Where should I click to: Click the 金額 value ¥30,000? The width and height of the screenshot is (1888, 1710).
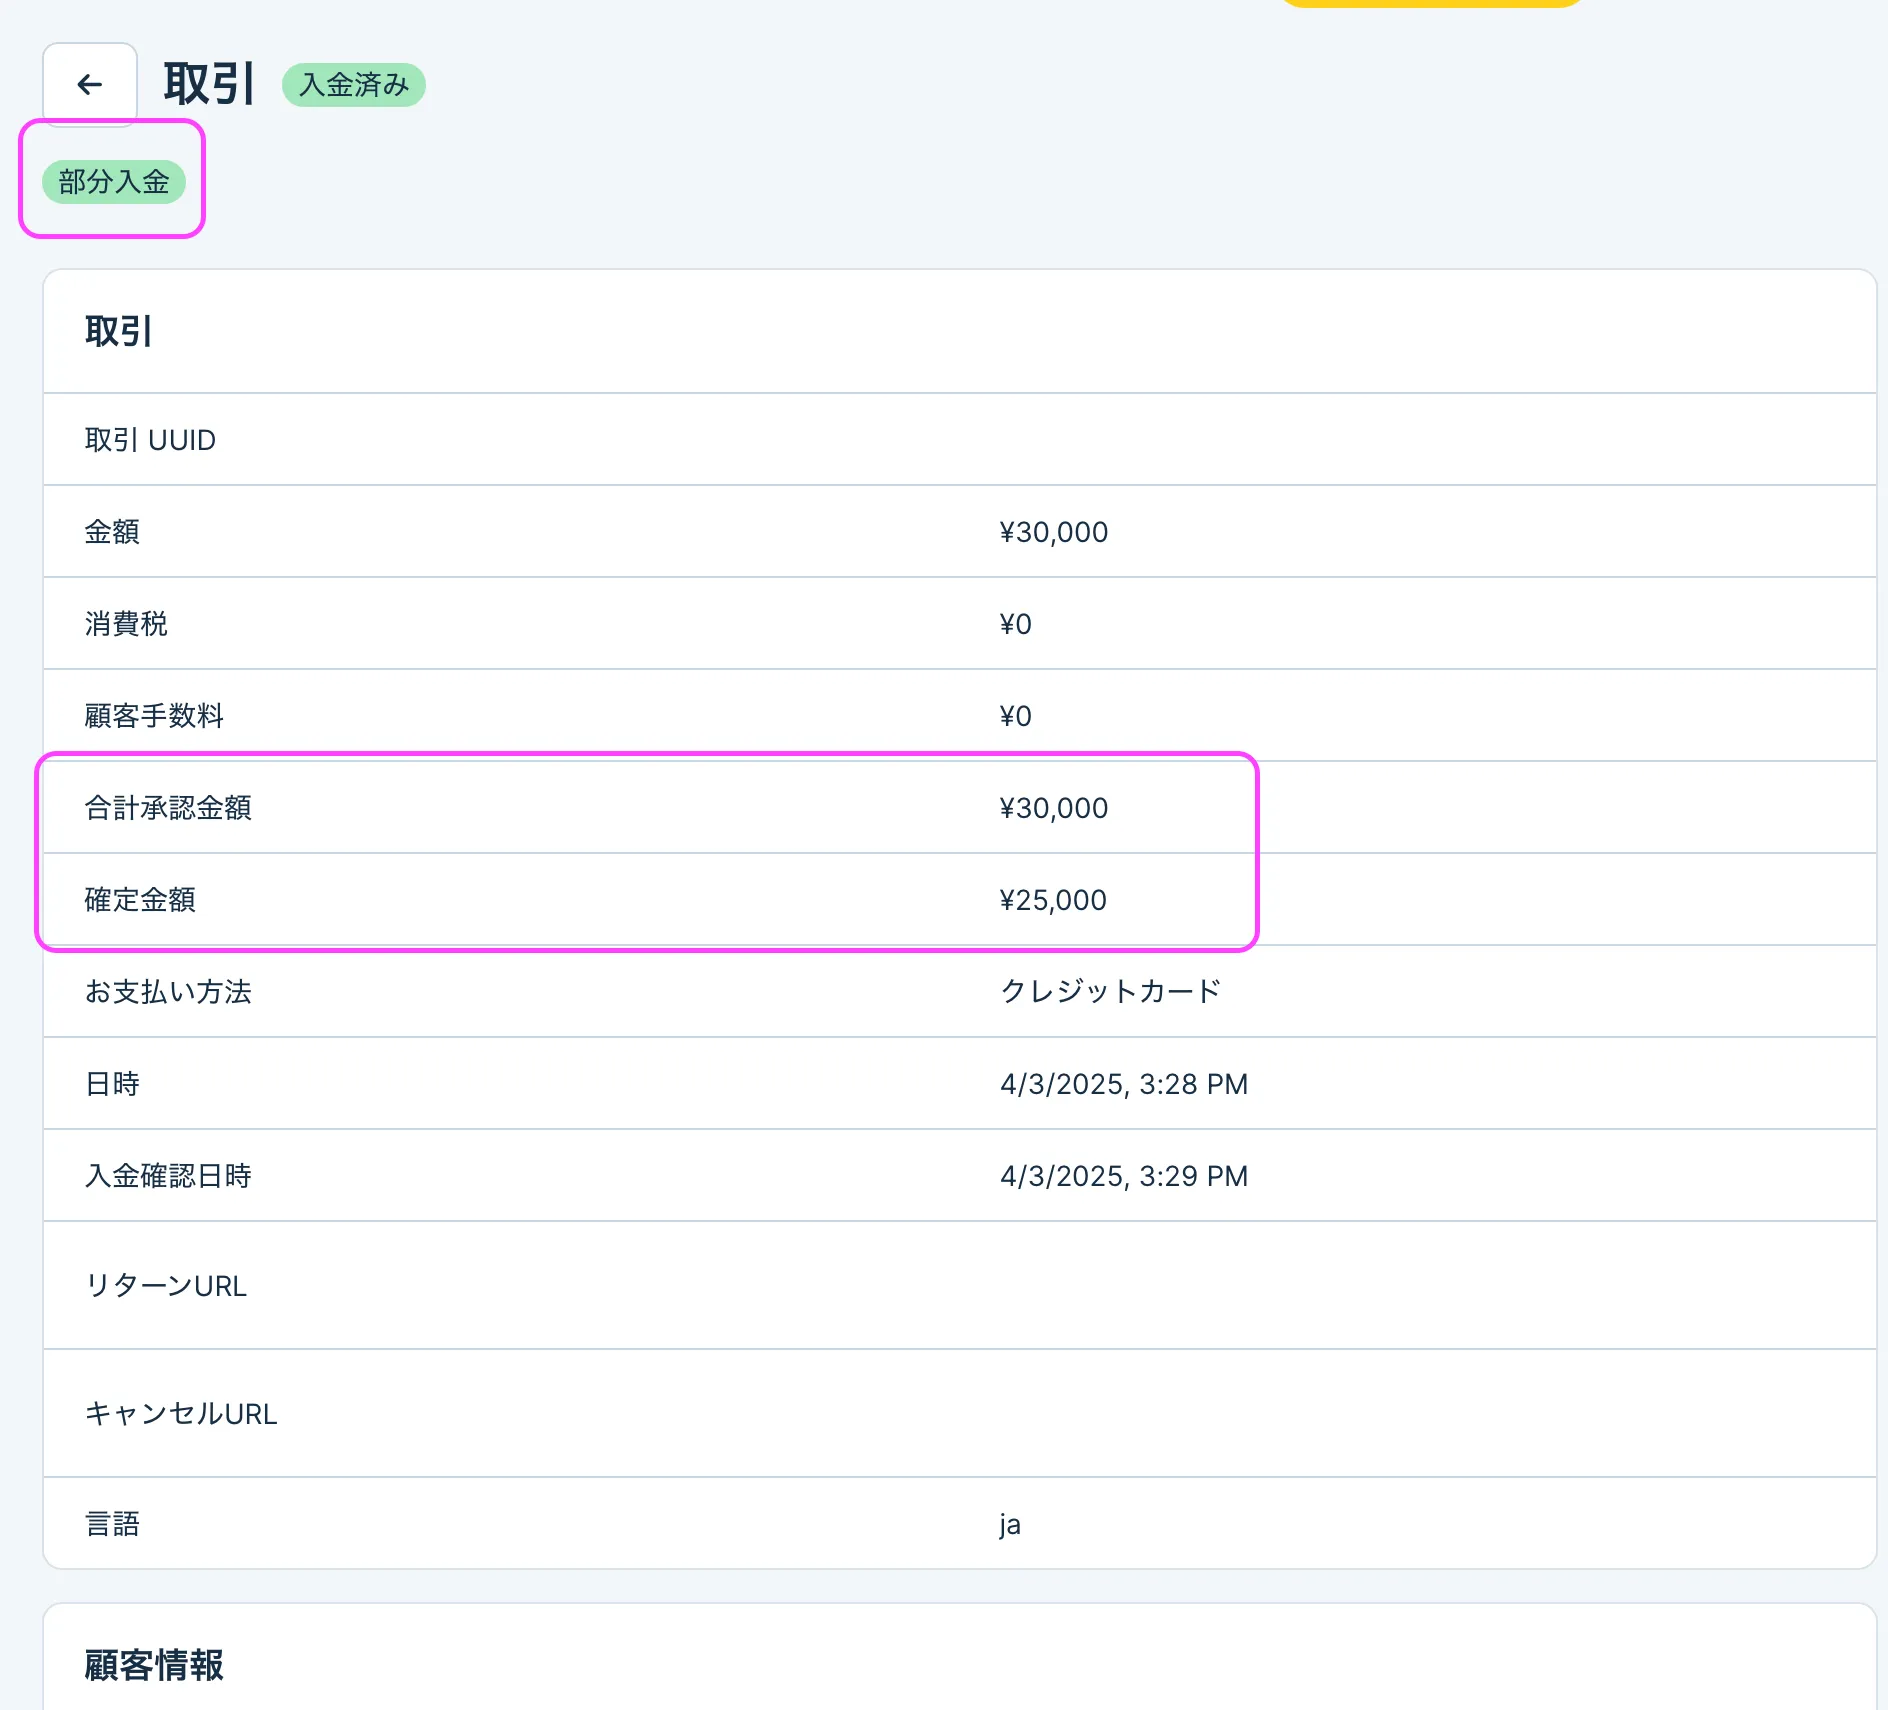coord(1053,532)
